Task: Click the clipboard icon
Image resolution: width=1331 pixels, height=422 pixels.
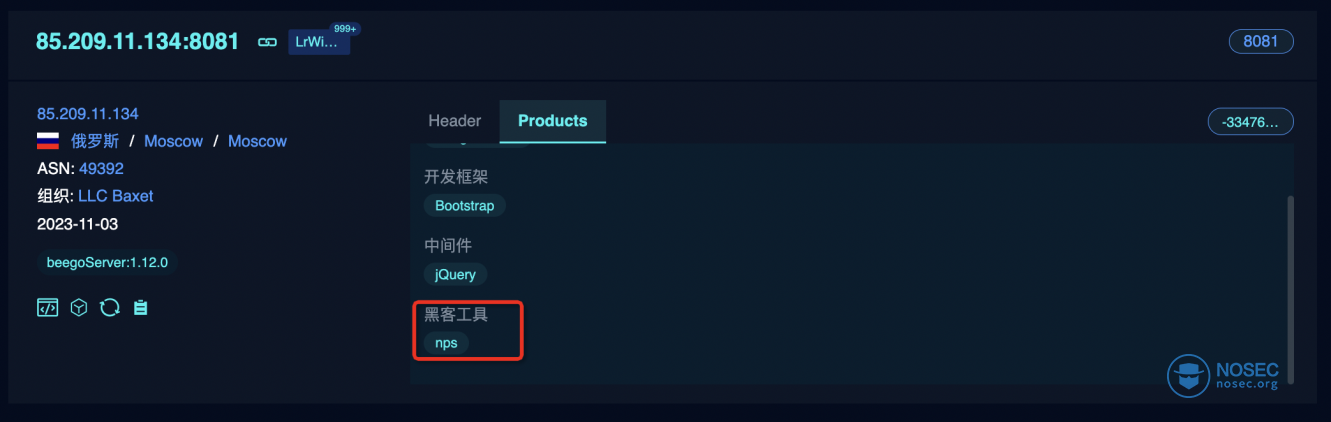Action: tap(140, 308)
